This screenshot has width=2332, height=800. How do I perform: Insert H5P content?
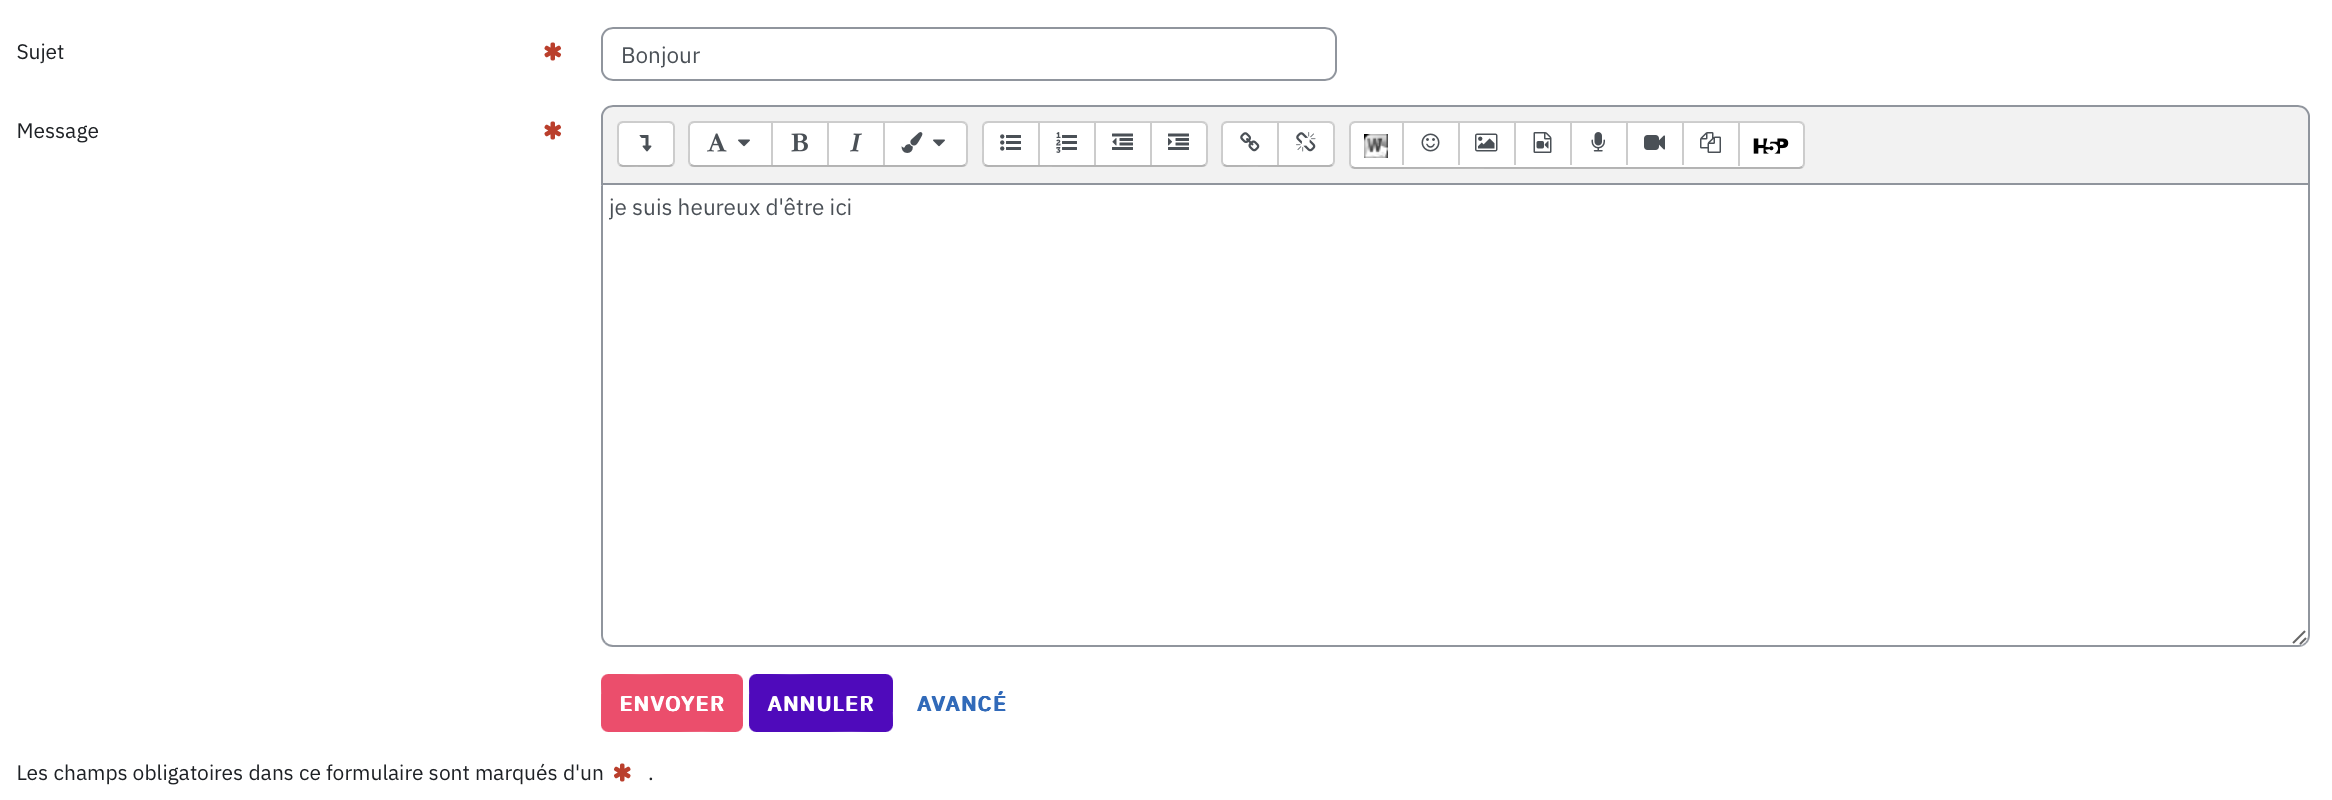[x=1771, y=145]
